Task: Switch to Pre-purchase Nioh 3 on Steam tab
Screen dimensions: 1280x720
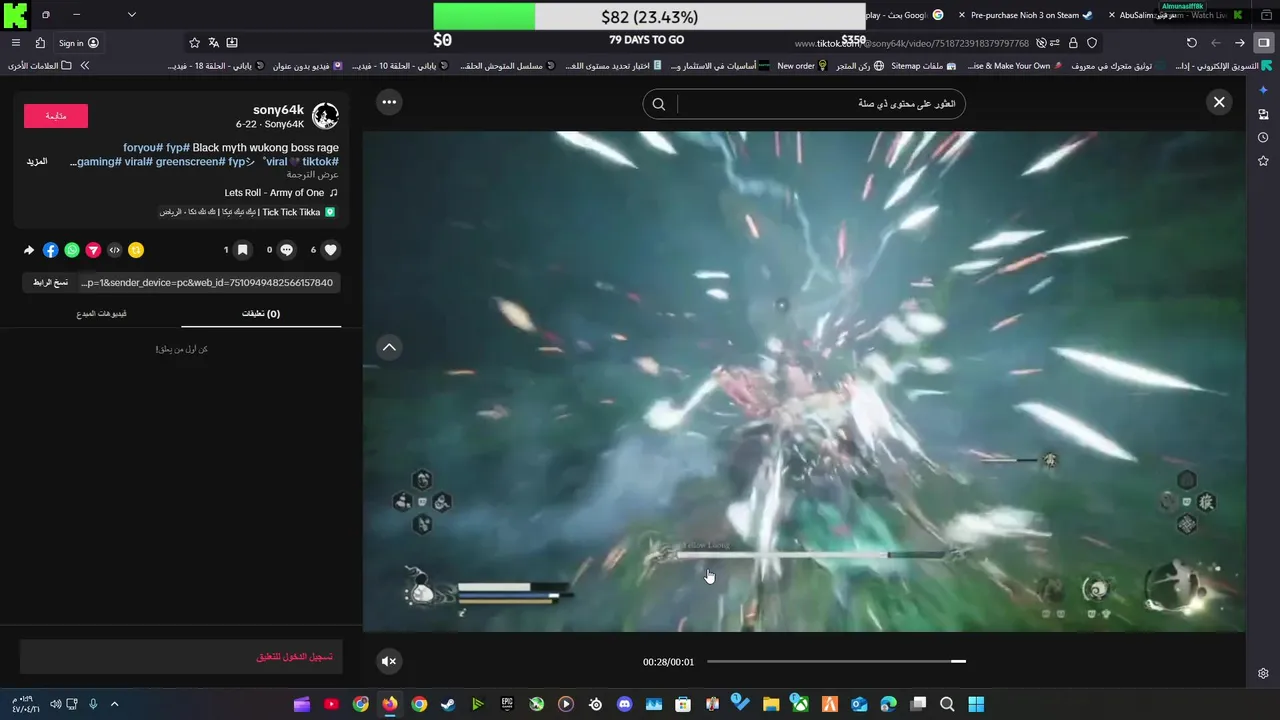Action: [1031, 15]
